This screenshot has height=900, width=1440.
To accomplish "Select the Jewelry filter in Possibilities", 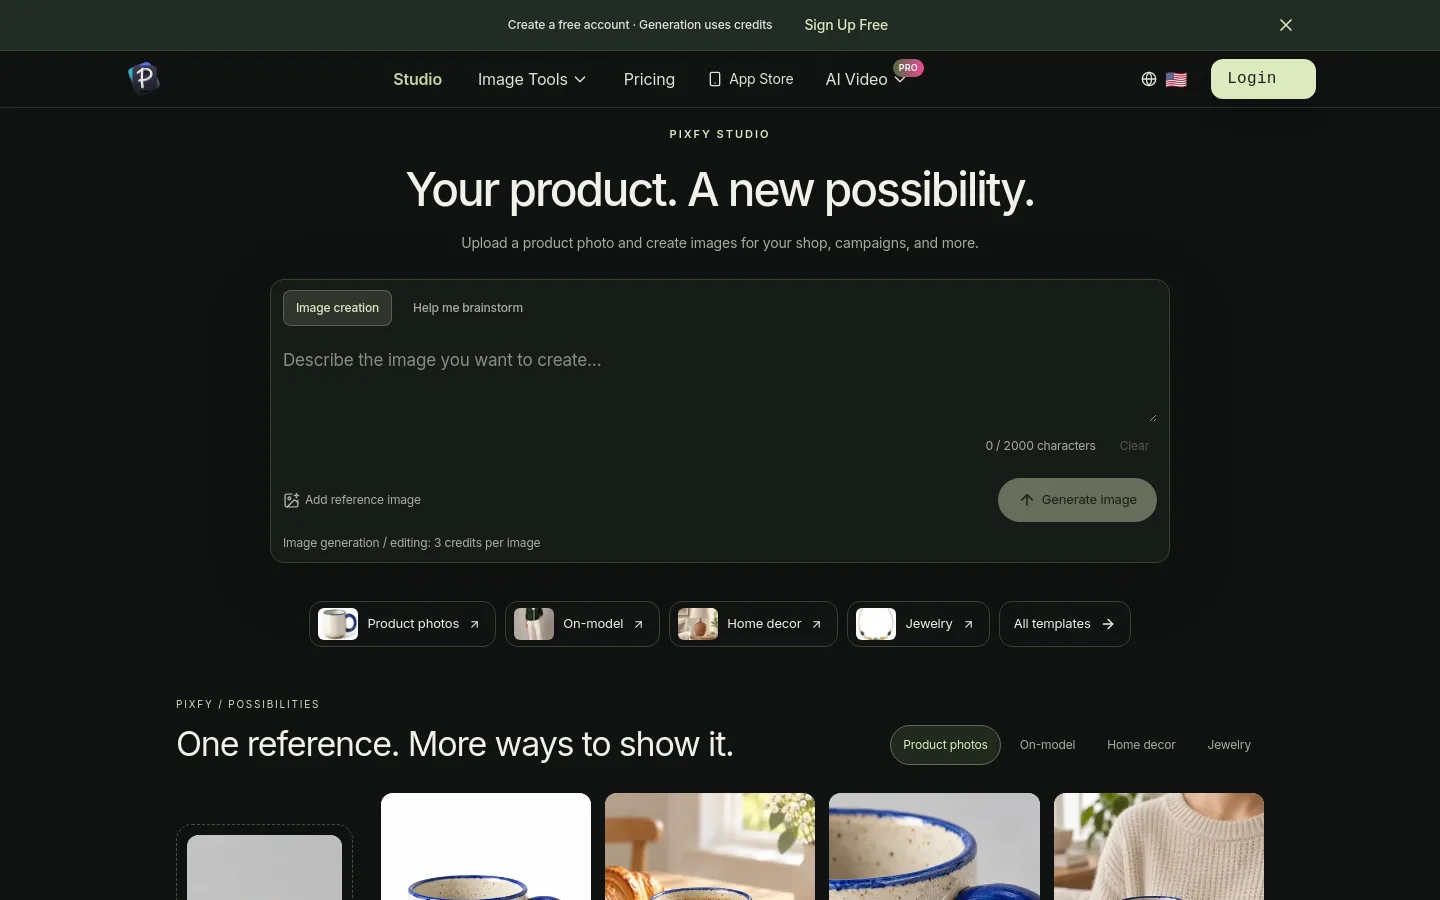I will (1229, 745).
